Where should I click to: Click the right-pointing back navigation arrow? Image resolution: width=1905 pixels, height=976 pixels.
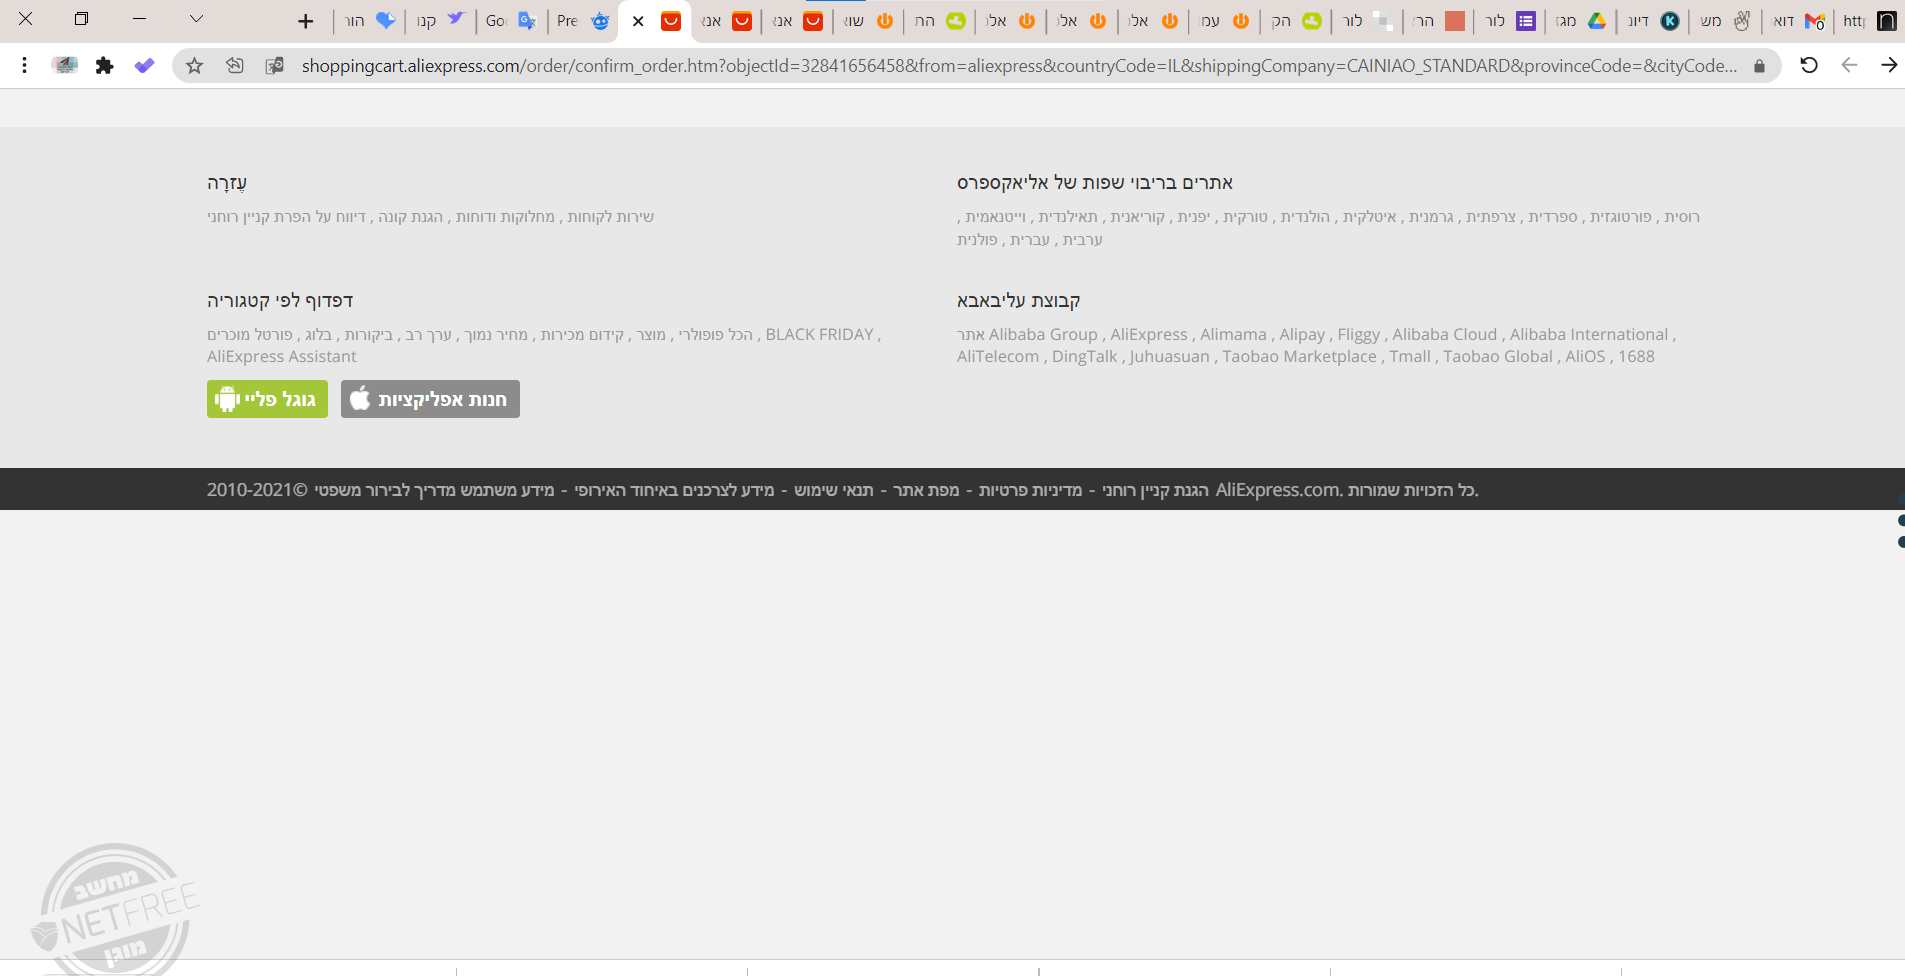click(x=1889, y=65)
